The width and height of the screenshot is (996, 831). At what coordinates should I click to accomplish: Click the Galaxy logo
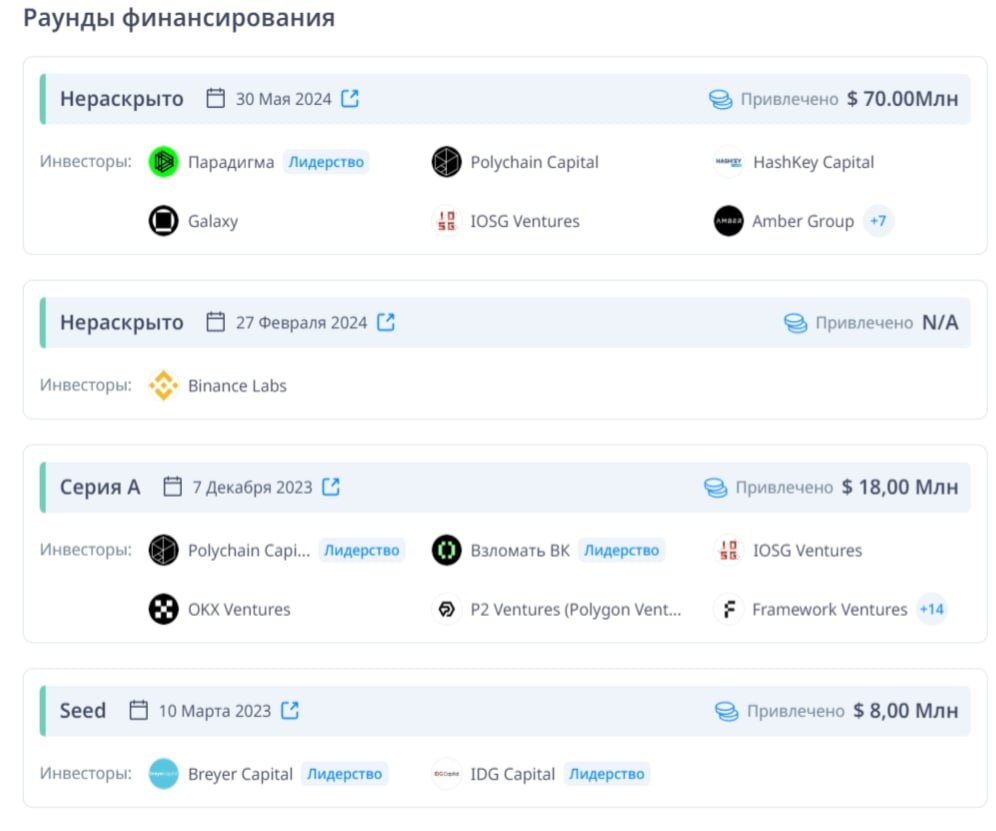163,221
